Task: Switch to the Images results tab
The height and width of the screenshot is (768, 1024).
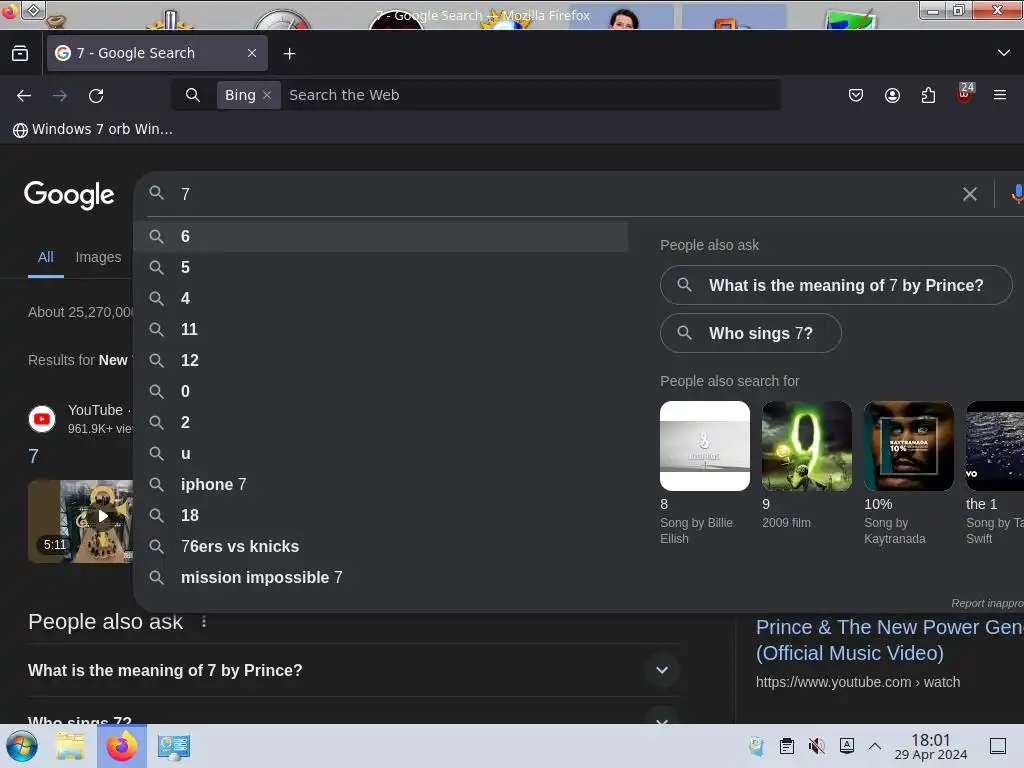Action: (99, 257)
